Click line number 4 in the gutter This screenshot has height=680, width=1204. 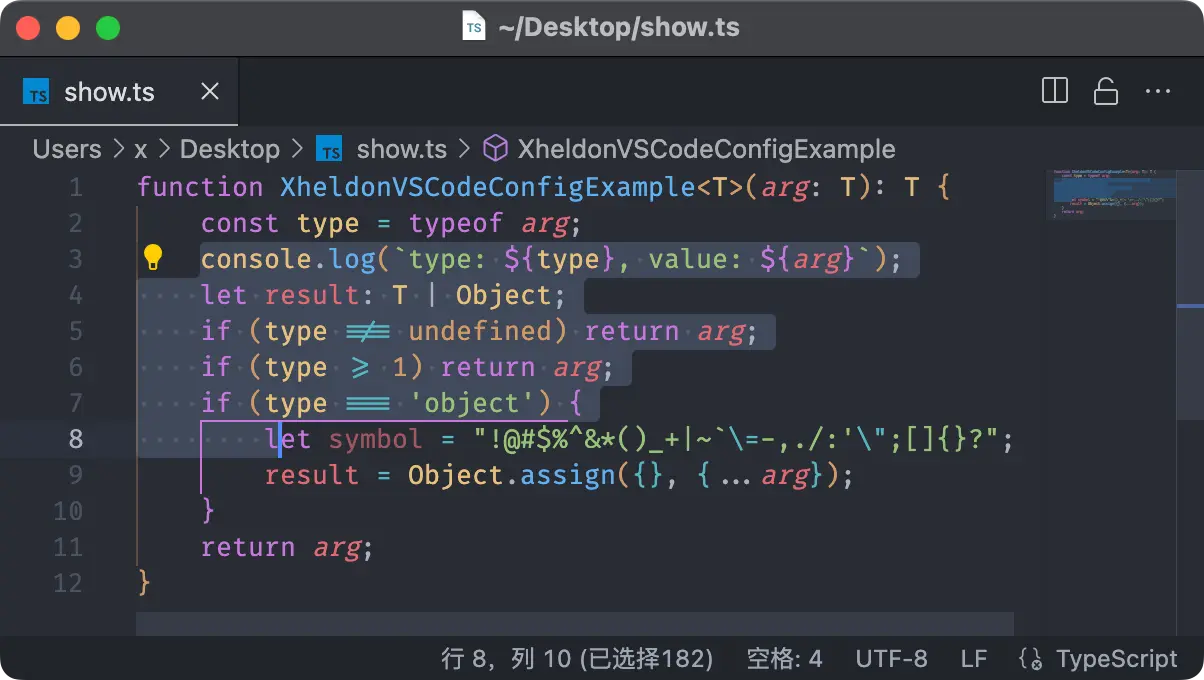point(76,295)
